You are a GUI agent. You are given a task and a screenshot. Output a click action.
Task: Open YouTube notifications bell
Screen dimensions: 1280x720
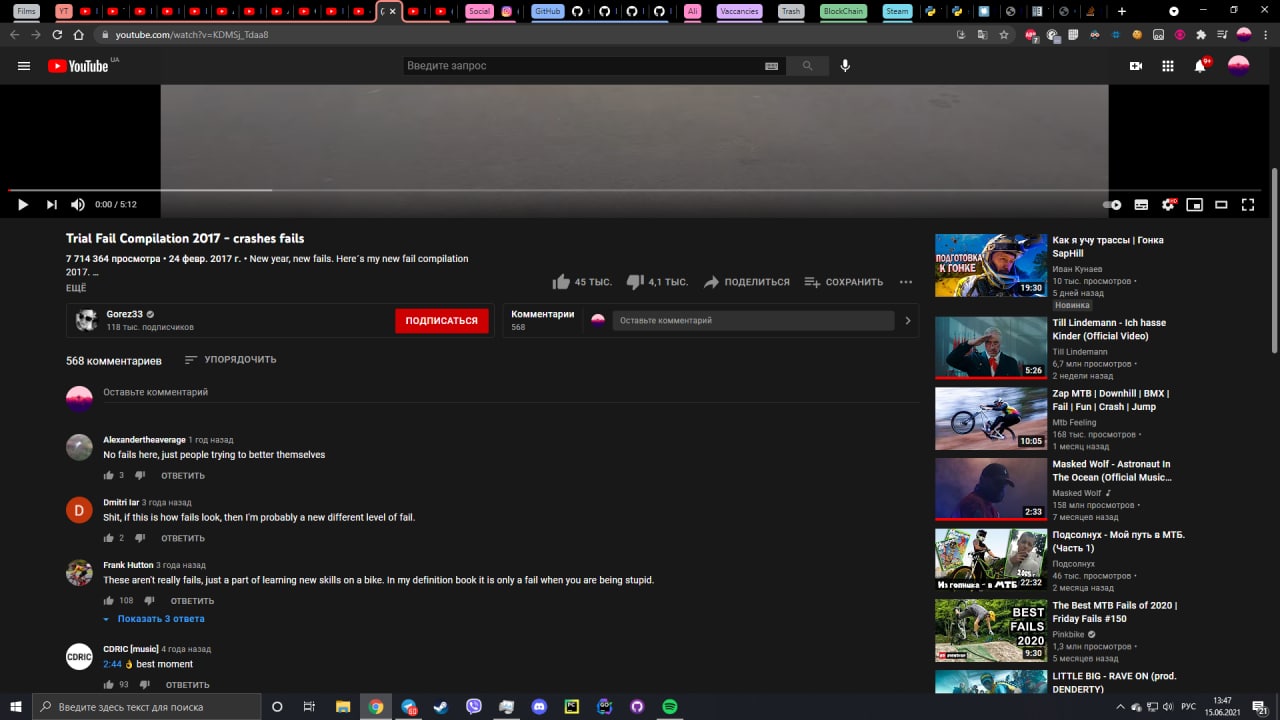tap(1200, 66)
